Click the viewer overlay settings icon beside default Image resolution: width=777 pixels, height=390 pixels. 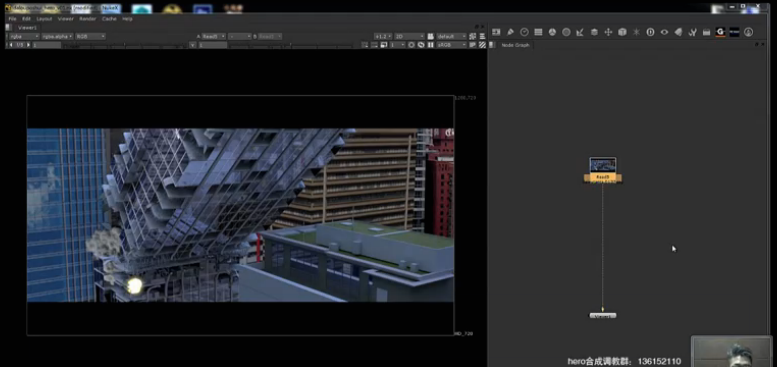point(473,37)
